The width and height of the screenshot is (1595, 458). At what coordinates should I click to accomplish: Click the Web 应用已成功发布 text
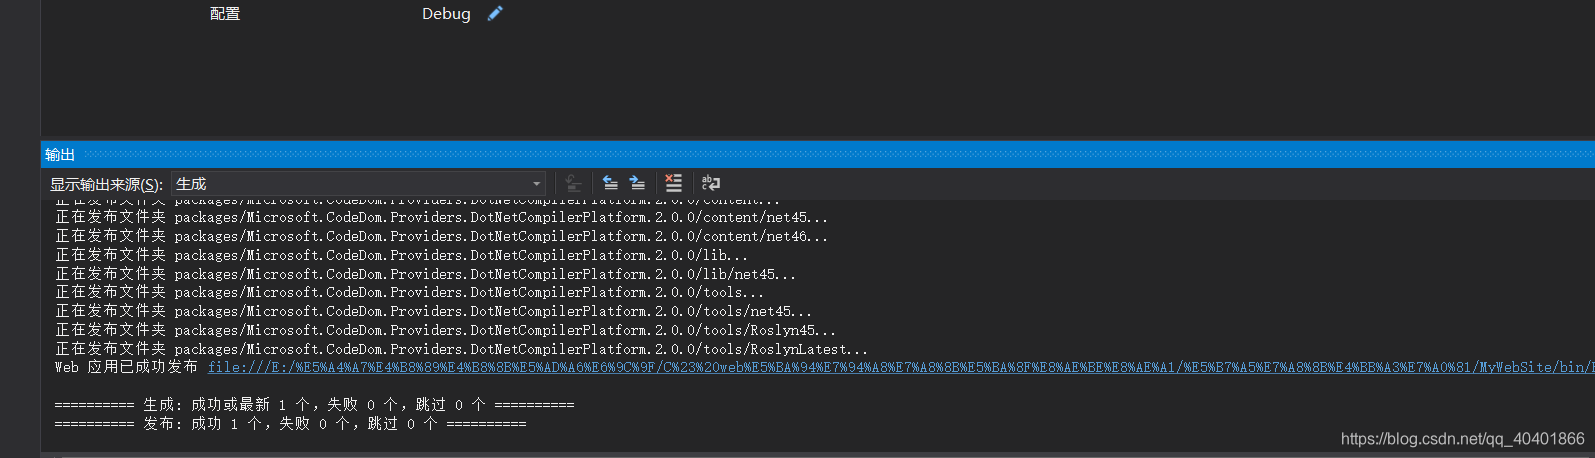click(126, 368)
